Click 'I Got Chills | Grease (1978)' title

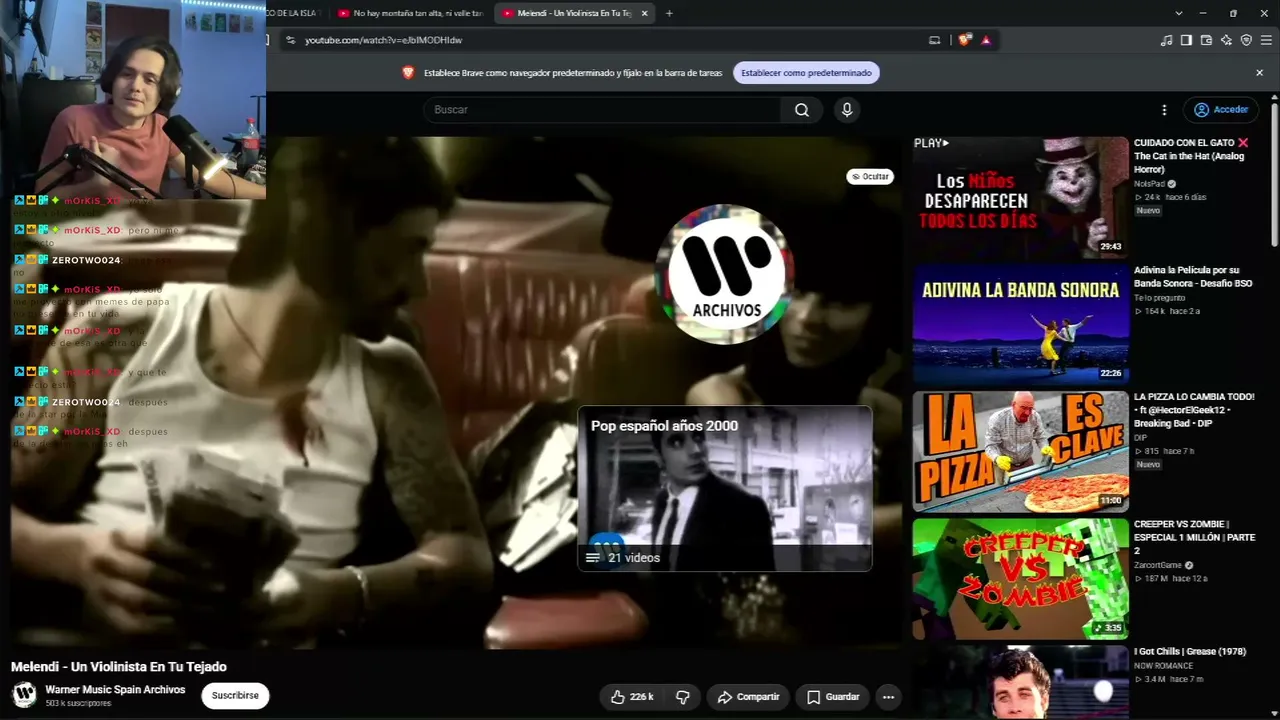(1190, 652)
